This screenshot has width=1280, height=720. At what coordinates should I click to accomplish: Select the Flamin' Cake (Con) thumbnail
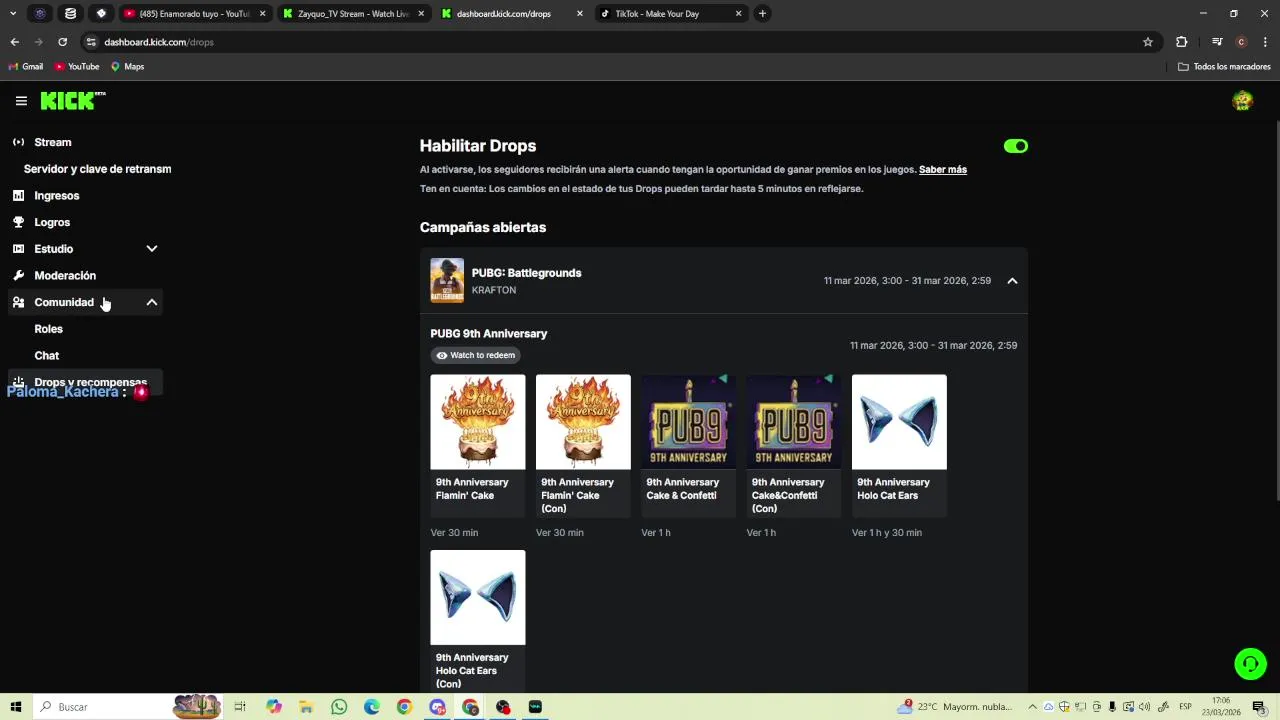coord(583,422)
